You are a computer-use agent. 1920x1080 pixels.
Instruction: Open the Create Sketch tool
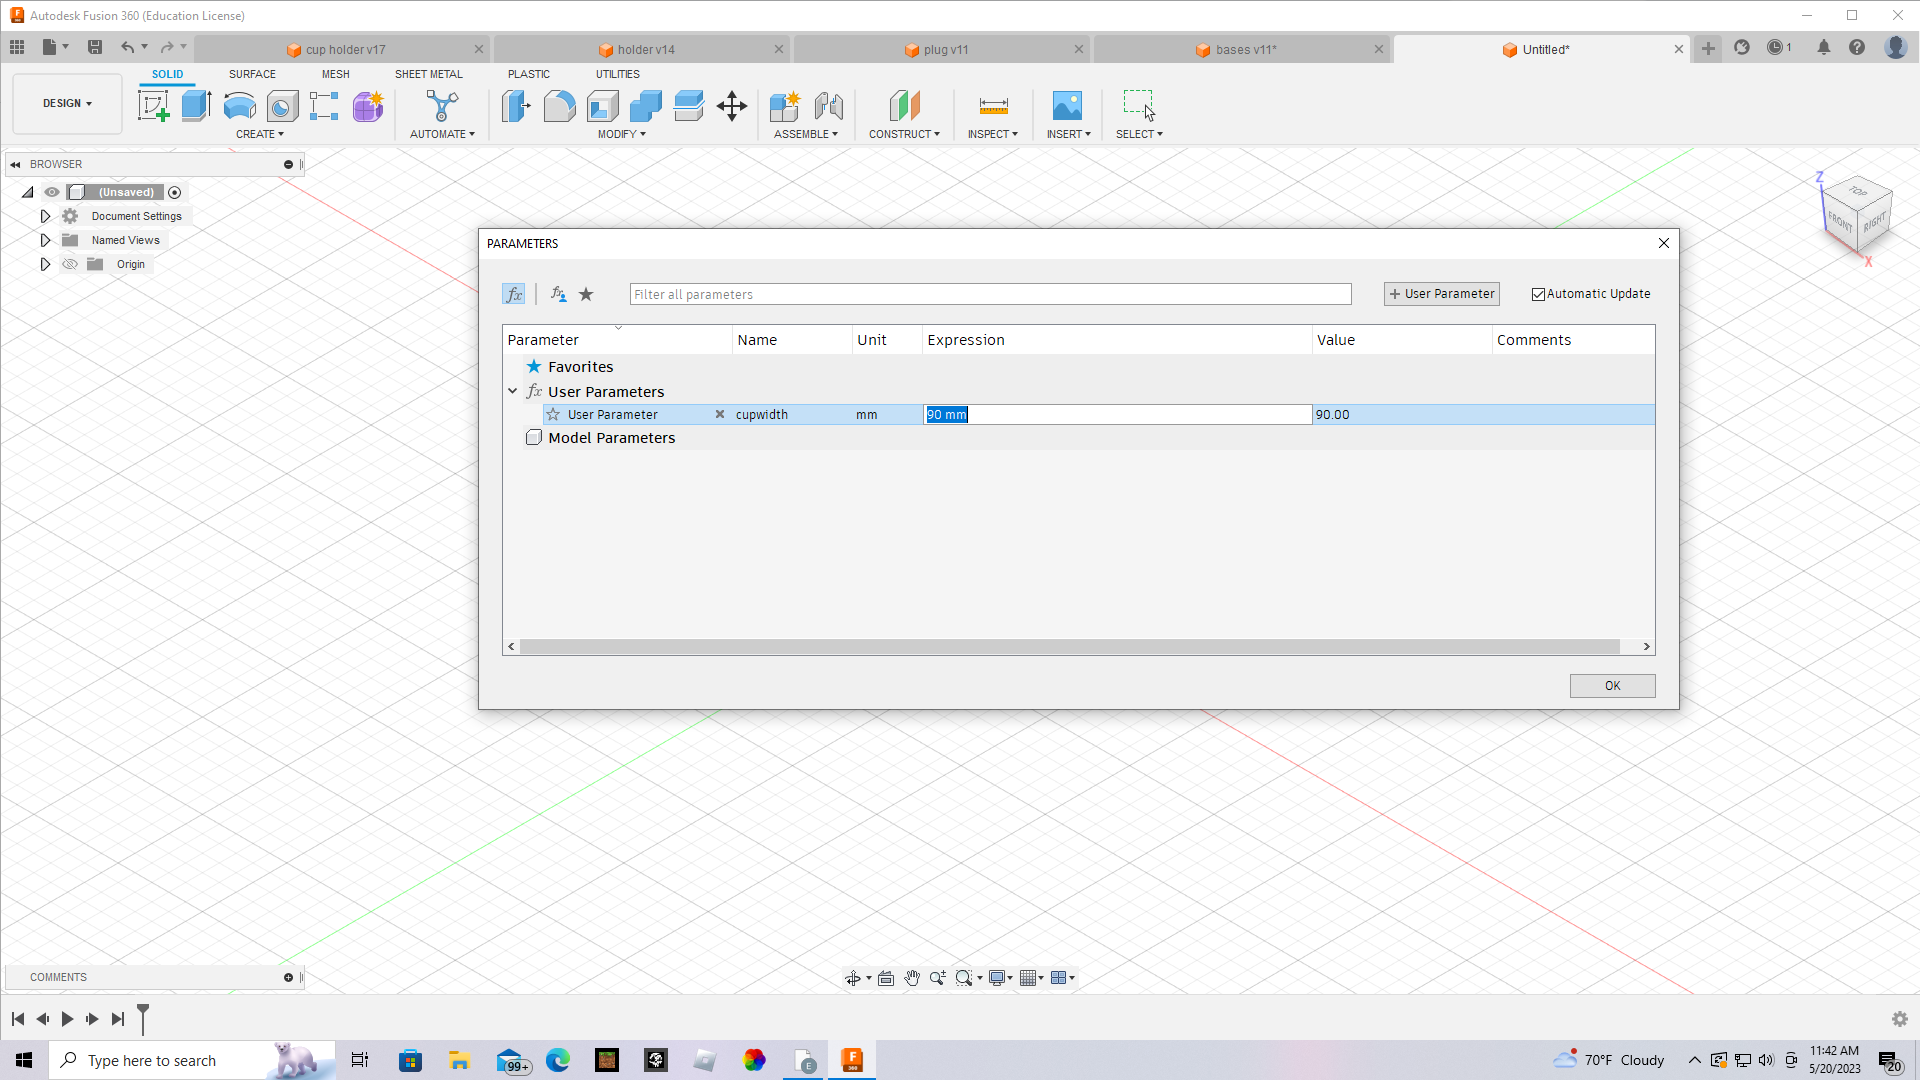[154, 106]
